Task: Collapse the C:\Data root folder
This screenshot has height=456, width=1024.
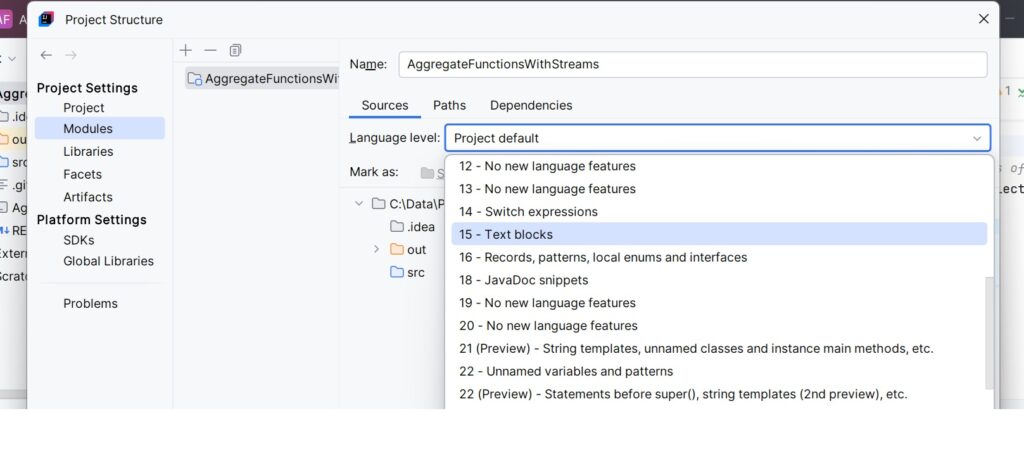Action: pos(359,204)
